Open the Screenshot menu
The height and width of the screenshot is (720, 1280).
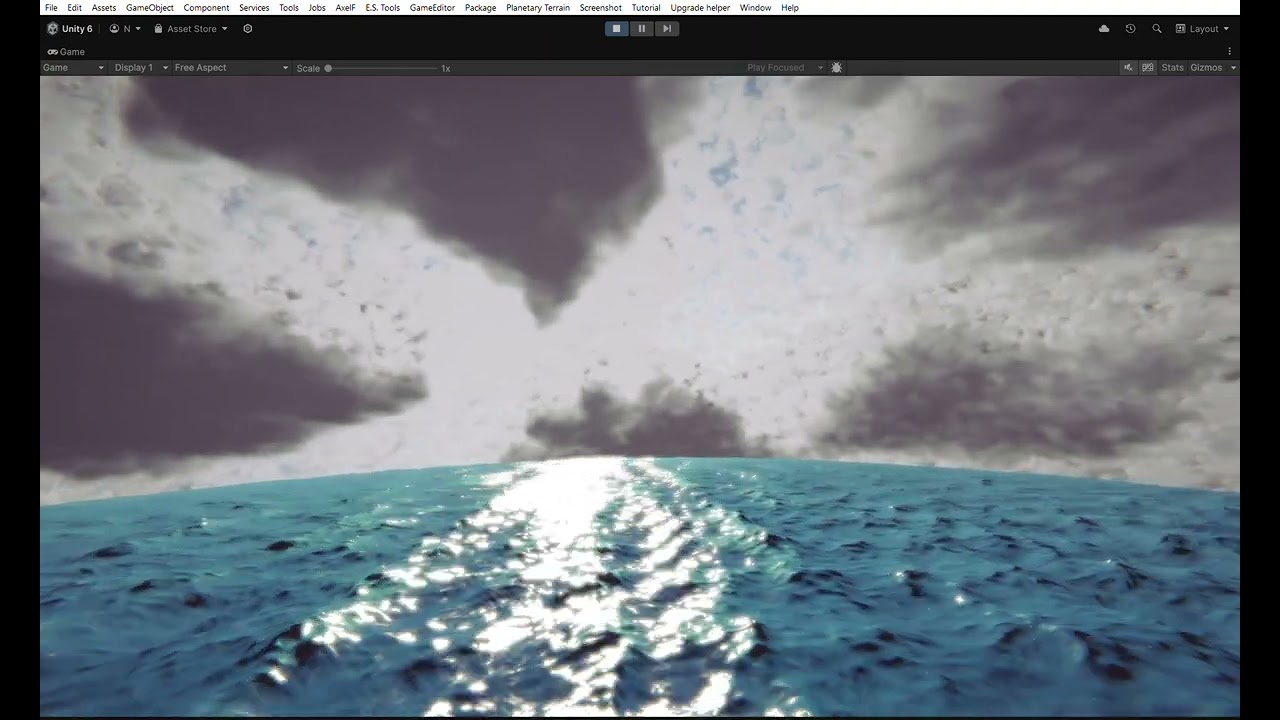tap(601, 7)
